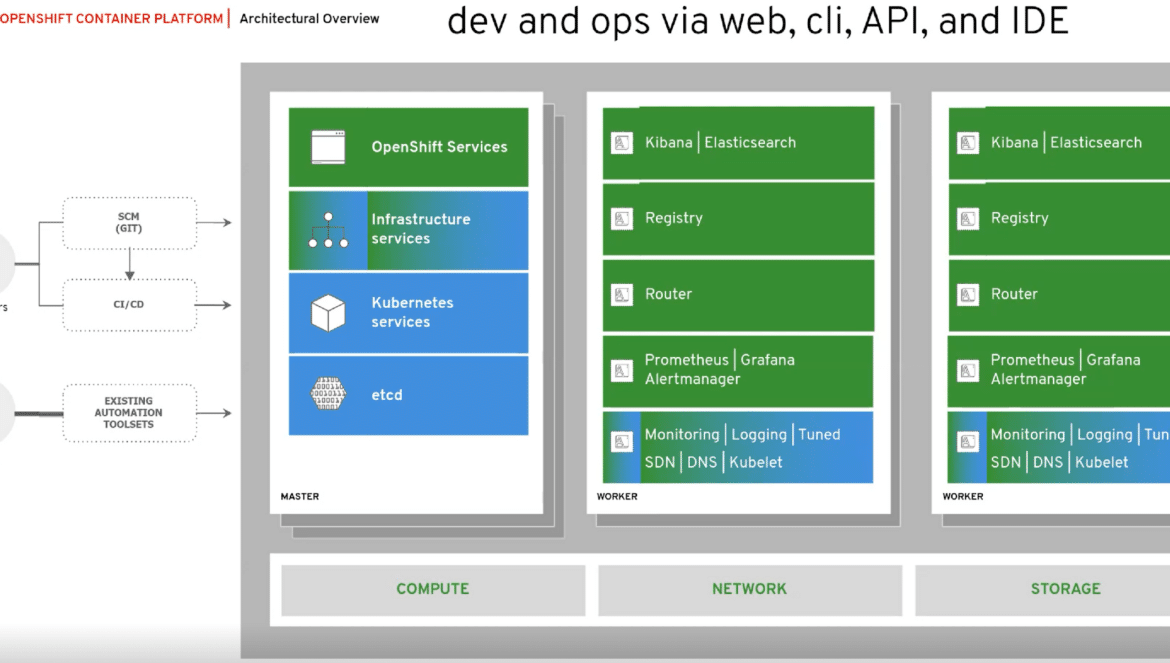Click the "OpenShift Services" label
The height and width of the screenshot is (663, 1170).
439,147
